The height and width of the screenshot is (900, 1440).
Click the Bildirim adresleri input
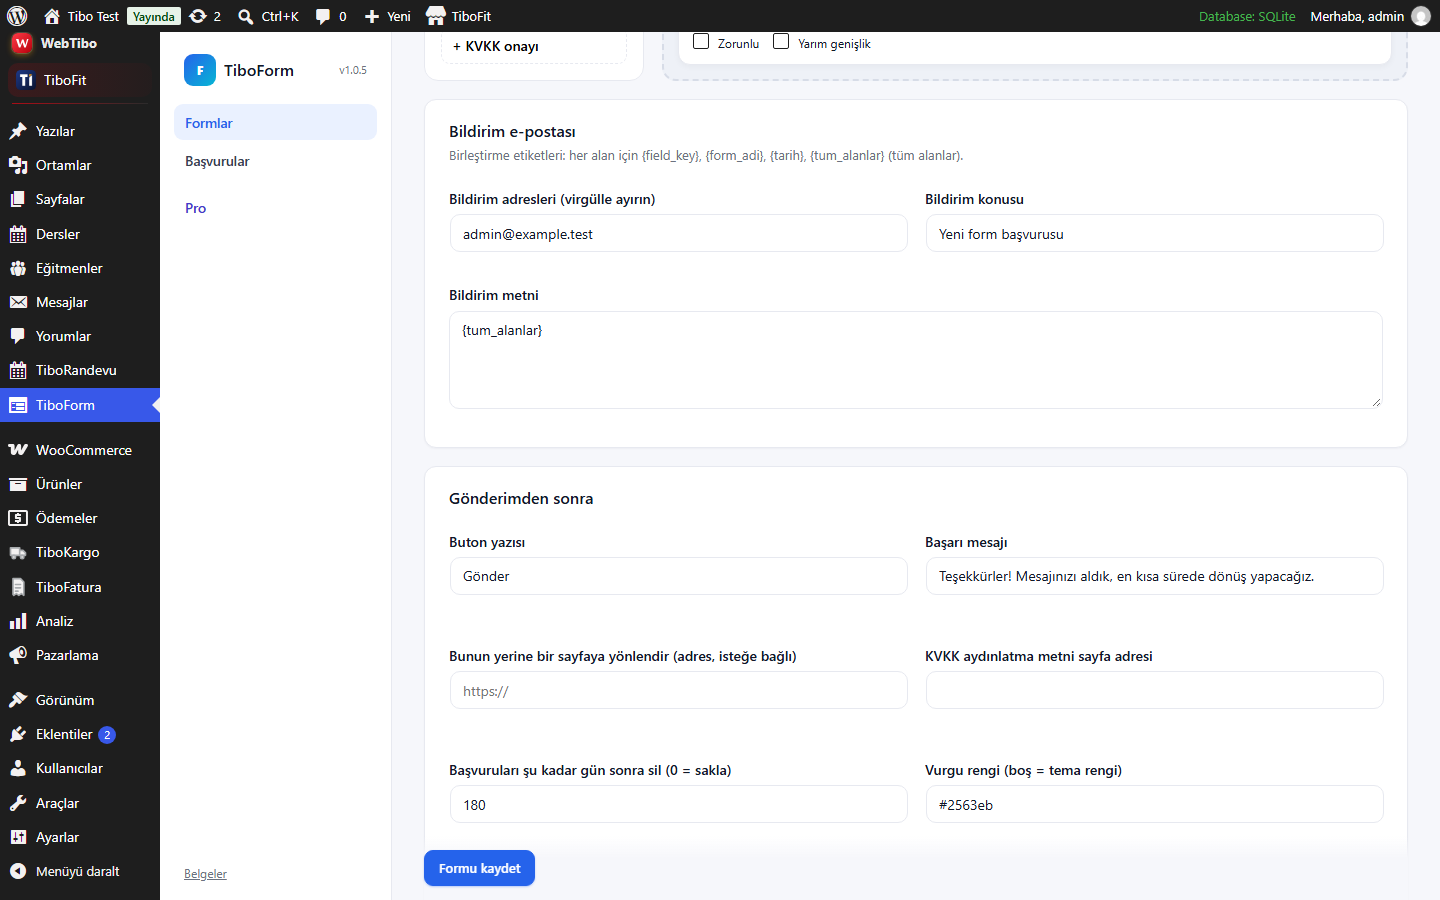click(678, 233)
